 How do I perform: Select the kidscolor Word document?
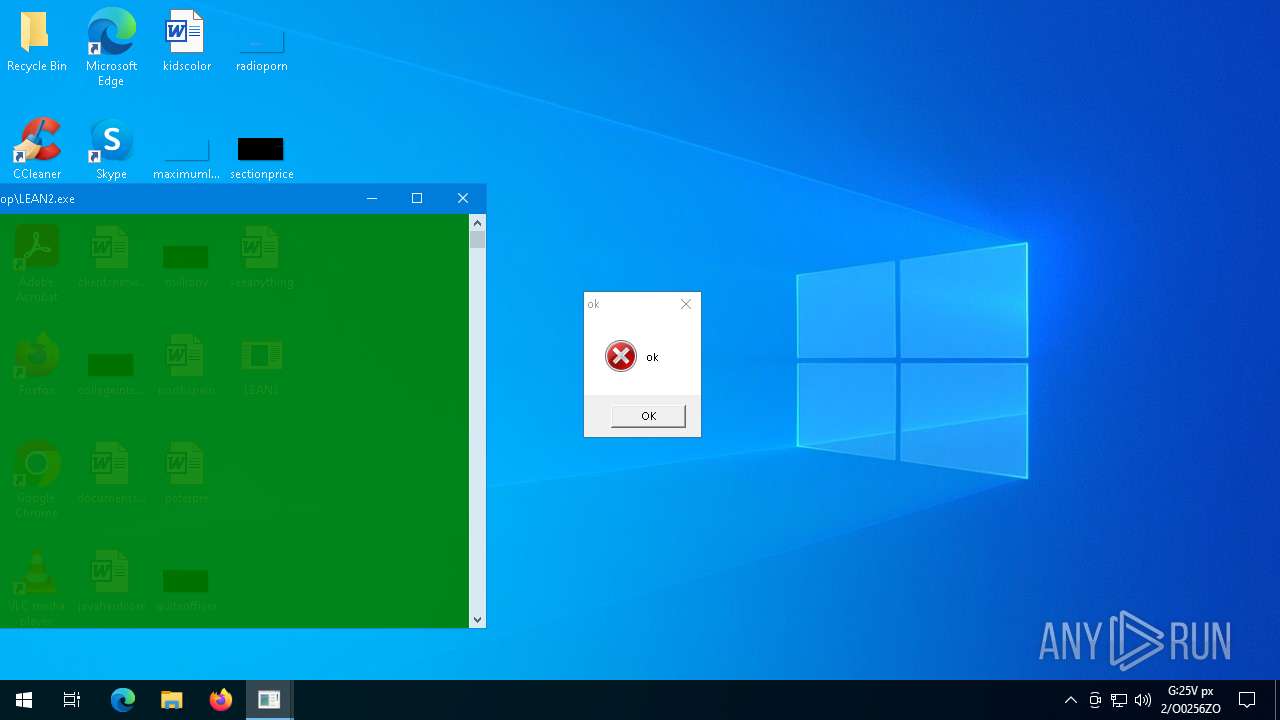(187, 42)
